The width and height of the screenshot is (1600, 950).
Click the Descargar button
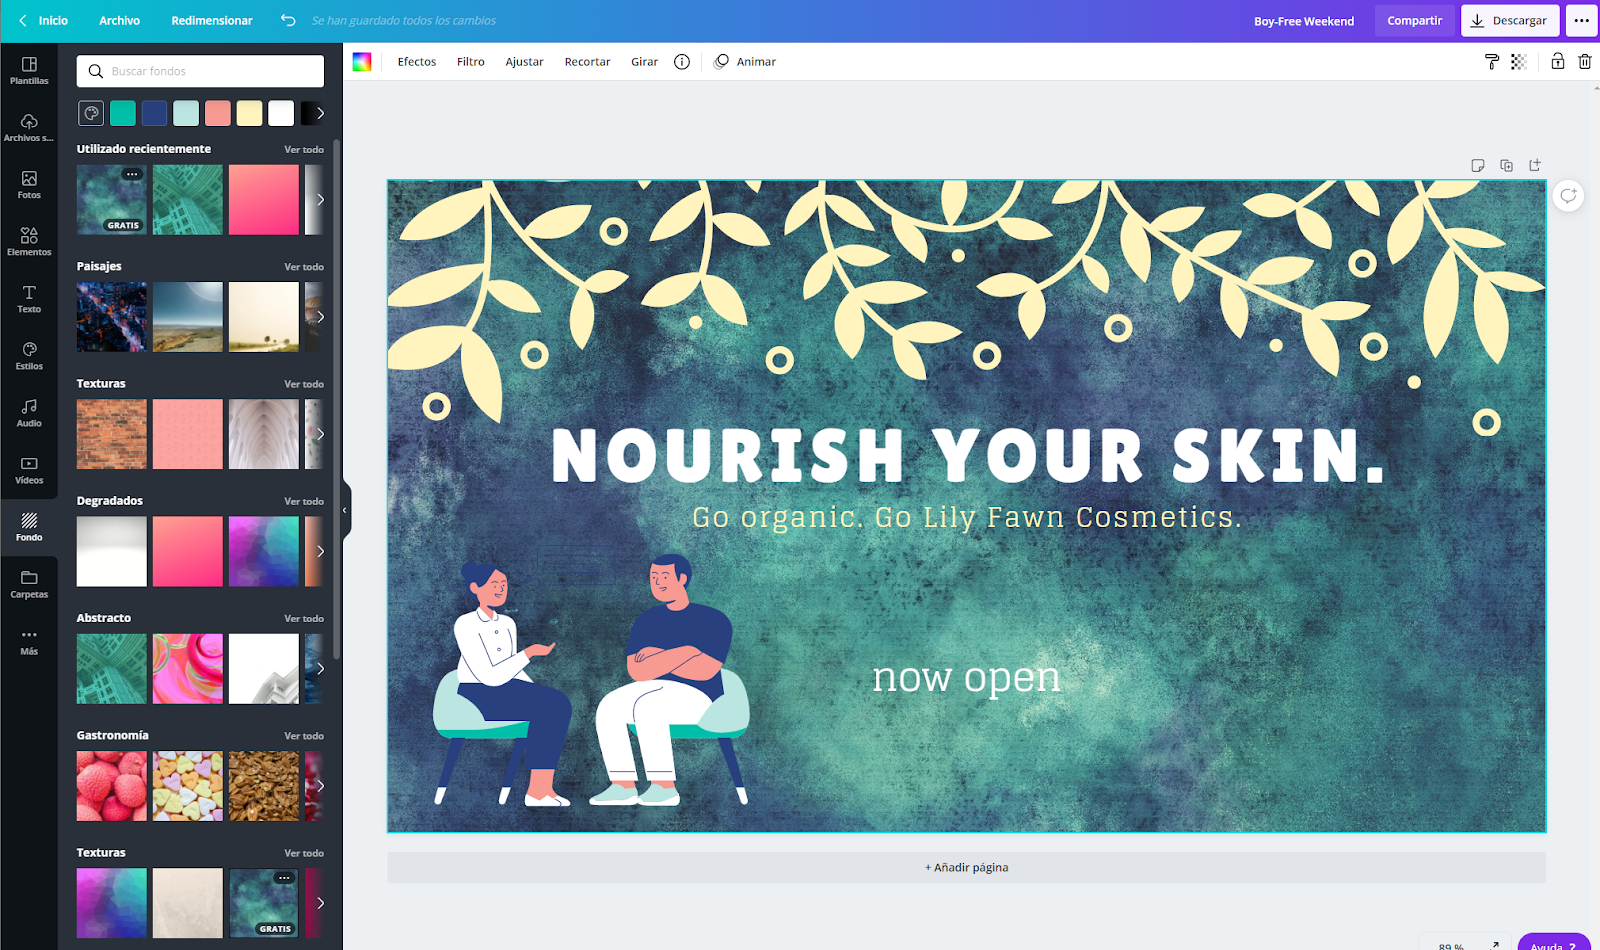point(1510,20)
